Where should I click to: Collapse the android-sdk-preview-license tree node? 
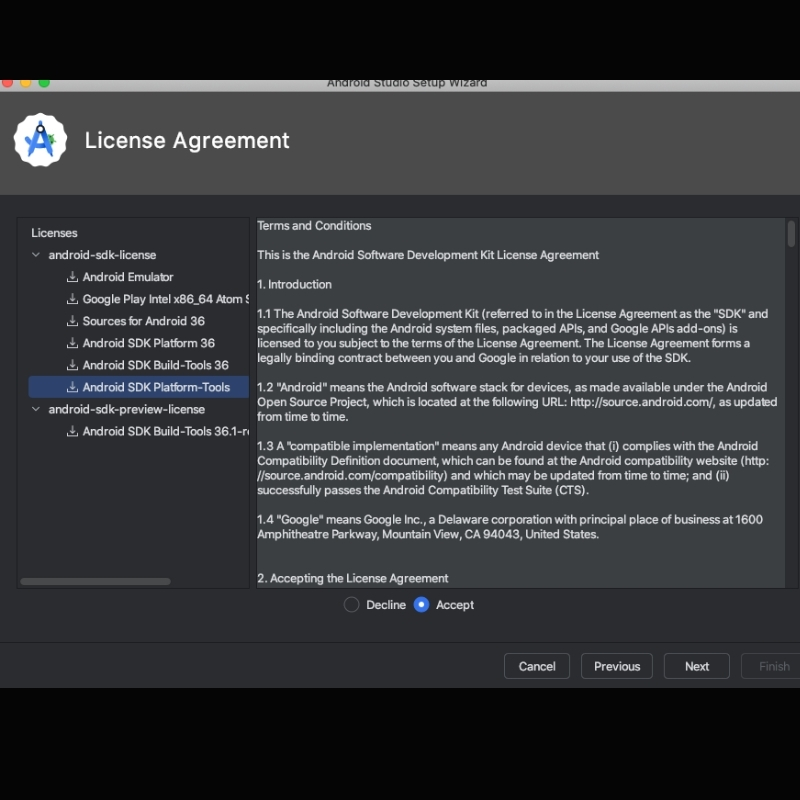[x=36, y=409]
